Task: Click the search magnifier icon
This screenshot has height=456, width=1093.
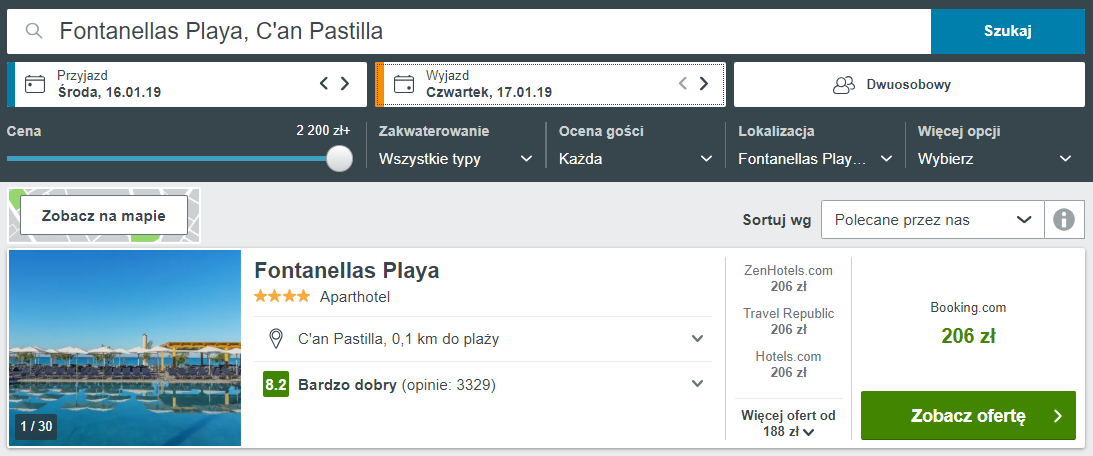Action: (34, 31)
